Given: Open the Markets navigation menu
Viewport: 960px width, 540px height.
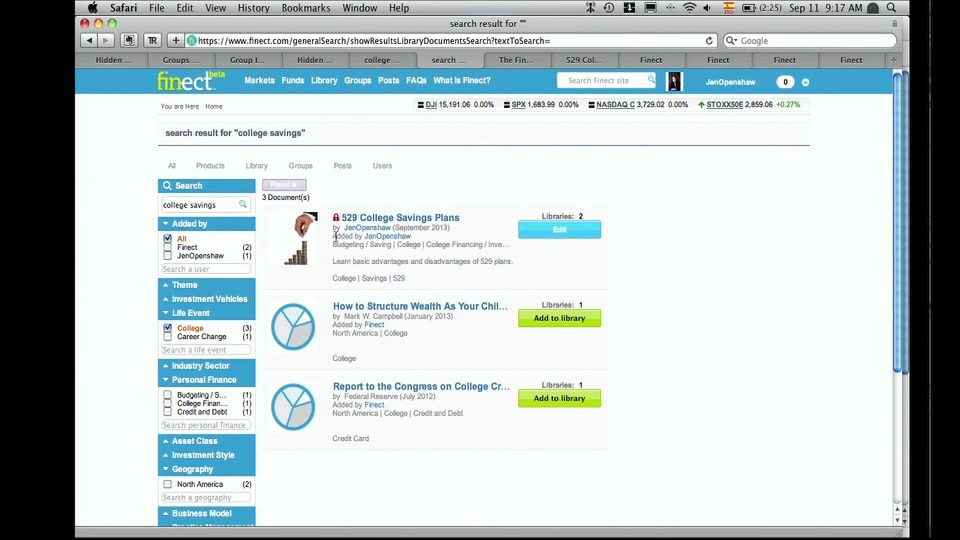Looking at the screenshot, I should click(x=260, y=80).
